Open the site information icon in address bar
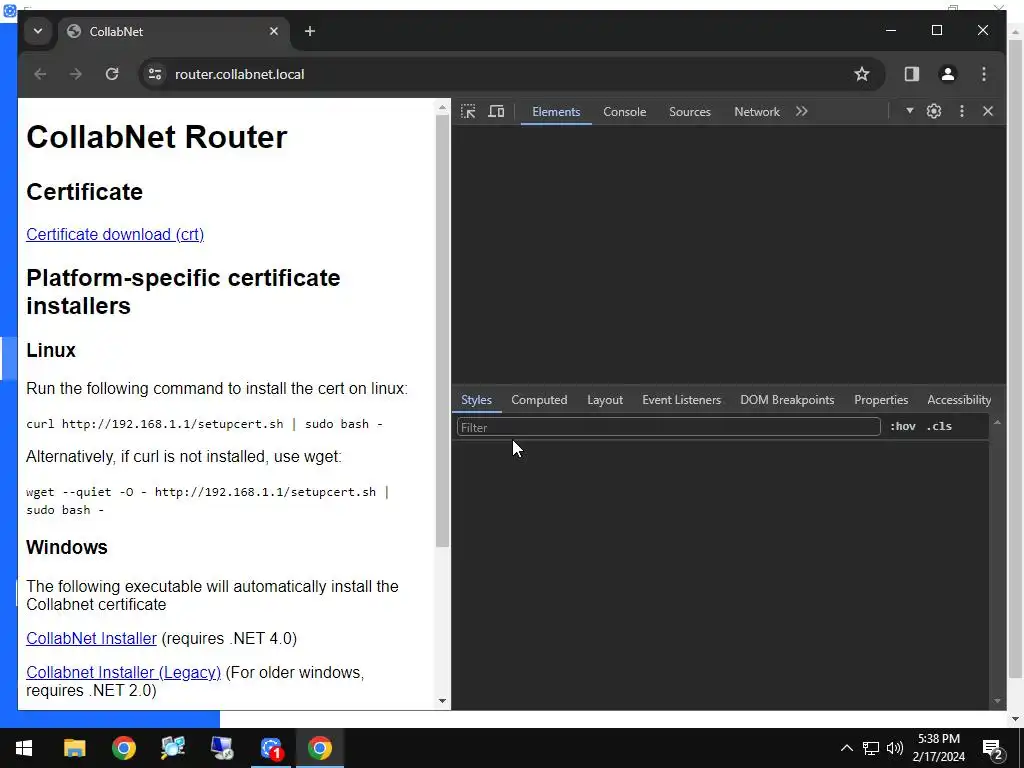The height and width of the screenshot is (768, 1024). click(155, 74)
